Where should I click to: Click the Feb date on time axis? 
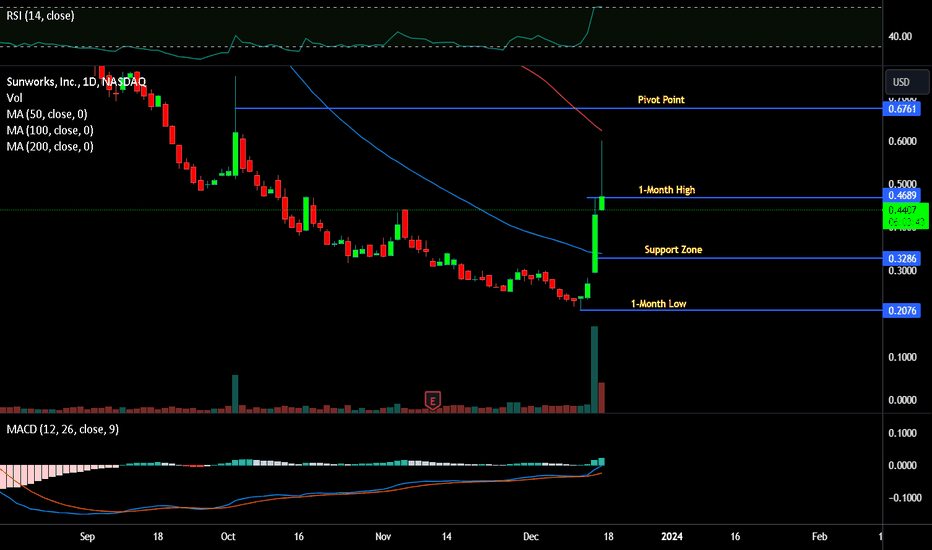coord(820,536)
